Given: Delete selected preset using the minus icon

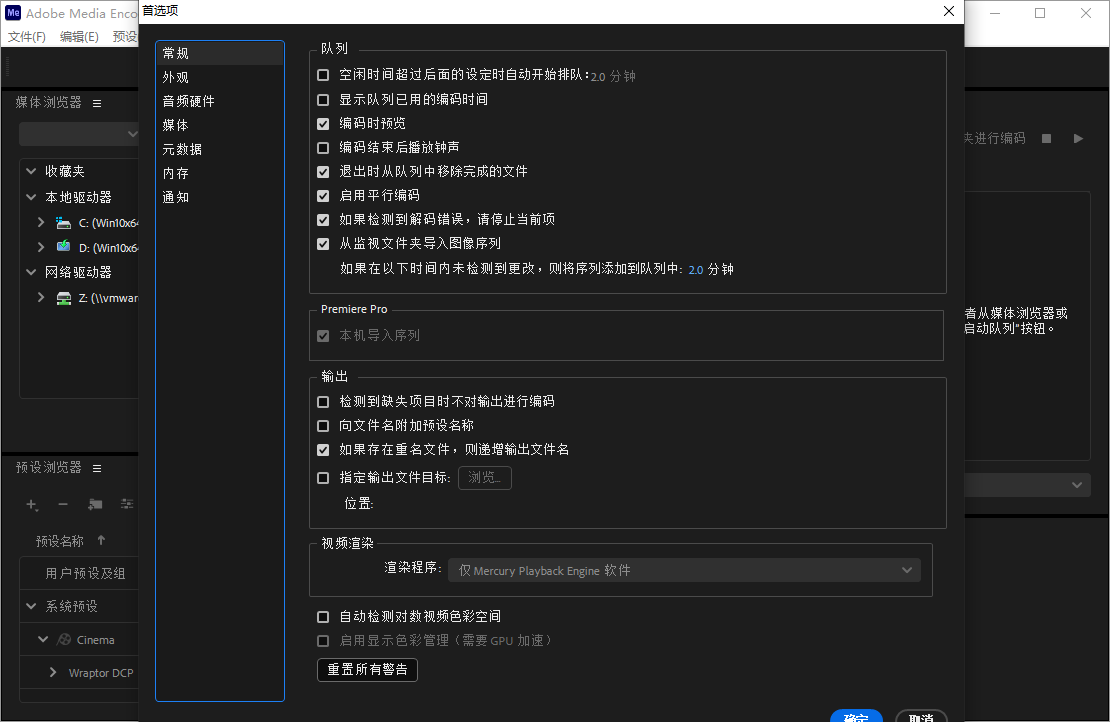Looking at the screenshot, I should click(x=62, y=504).
